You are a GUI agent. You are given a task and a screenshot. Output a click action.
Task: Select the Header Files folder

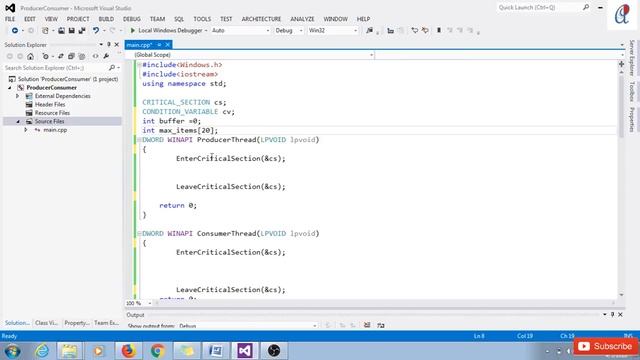point(50,104)
